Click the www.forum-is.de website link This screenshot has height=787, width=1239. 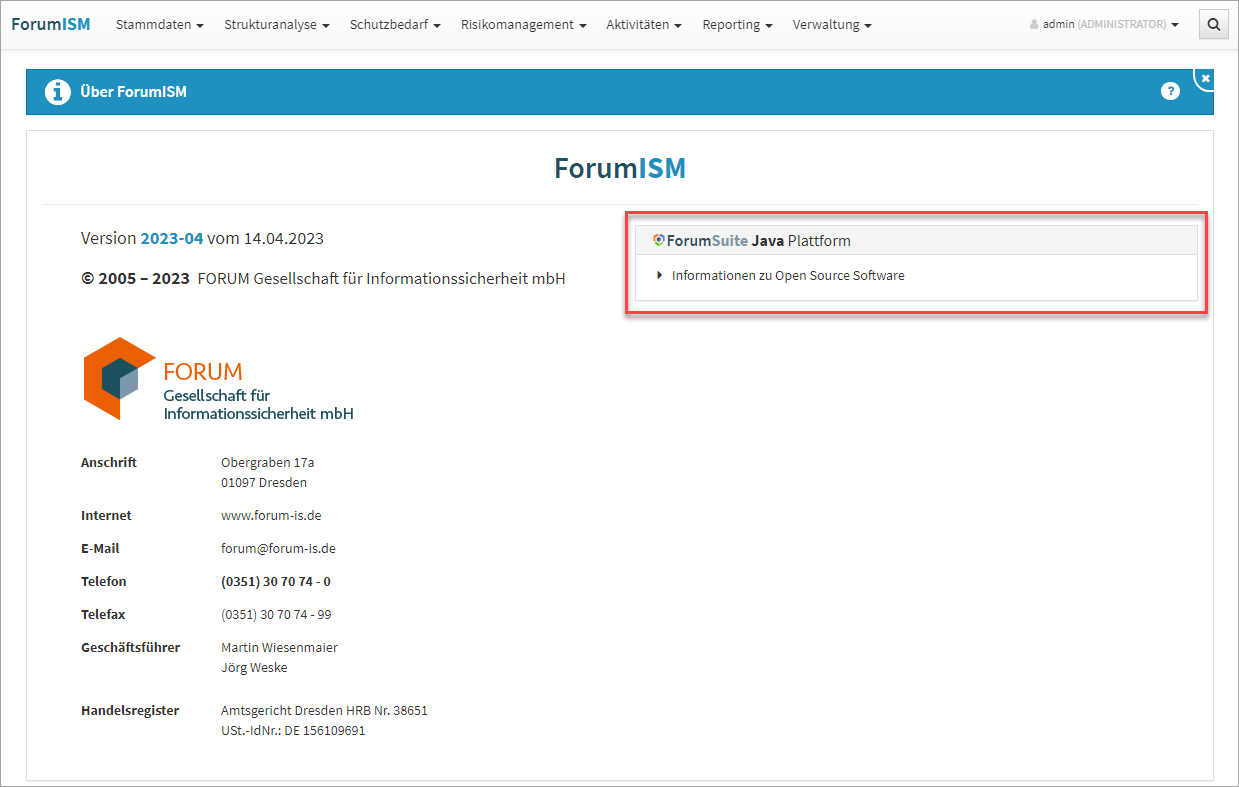pos(271,516)
